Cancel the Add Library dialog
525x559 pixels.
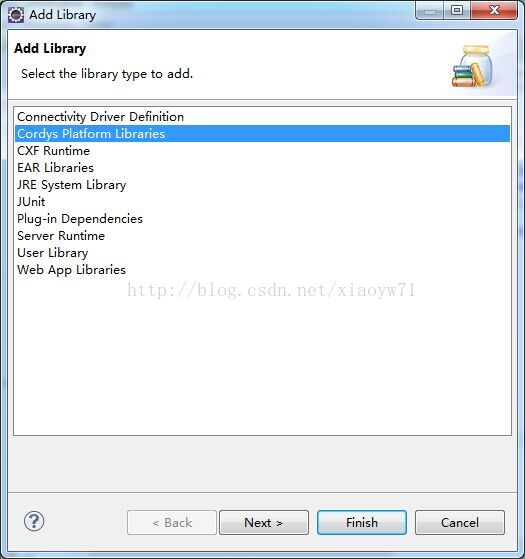pyautogui.click(x=460, y=523)
